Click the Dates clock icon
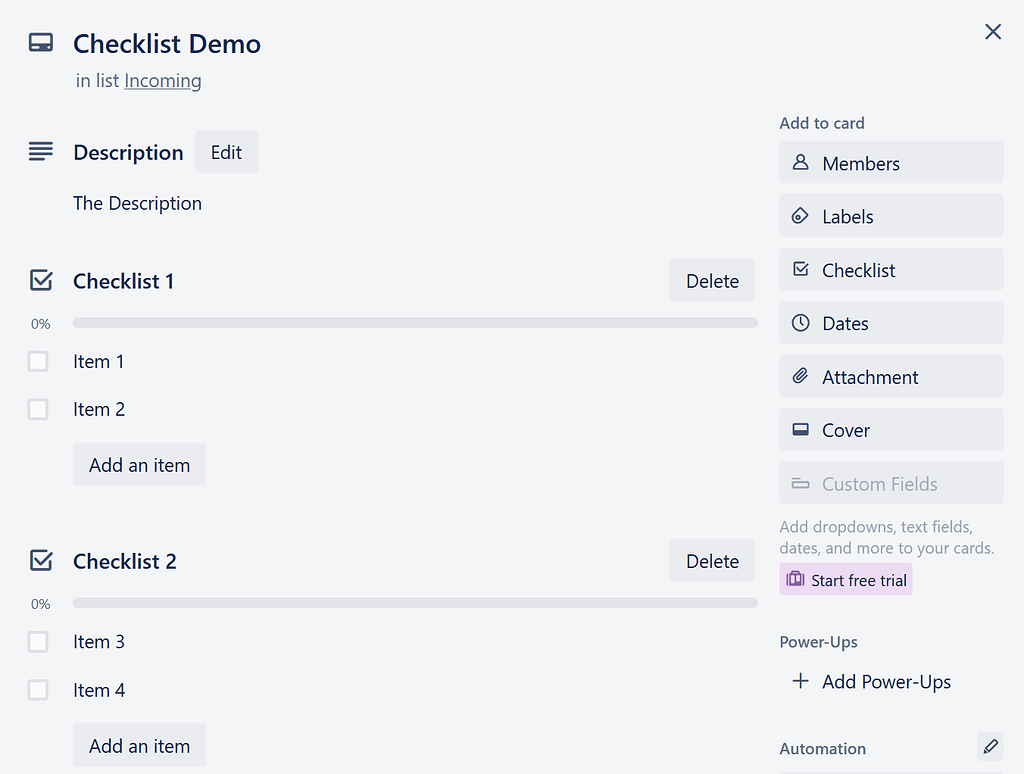 click(800, 322)
